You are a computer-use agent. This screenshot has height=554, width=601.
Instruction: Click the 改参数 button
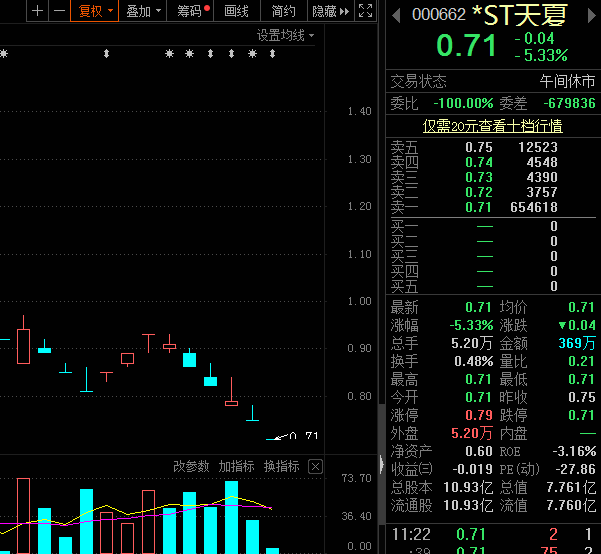click(191, 467)
